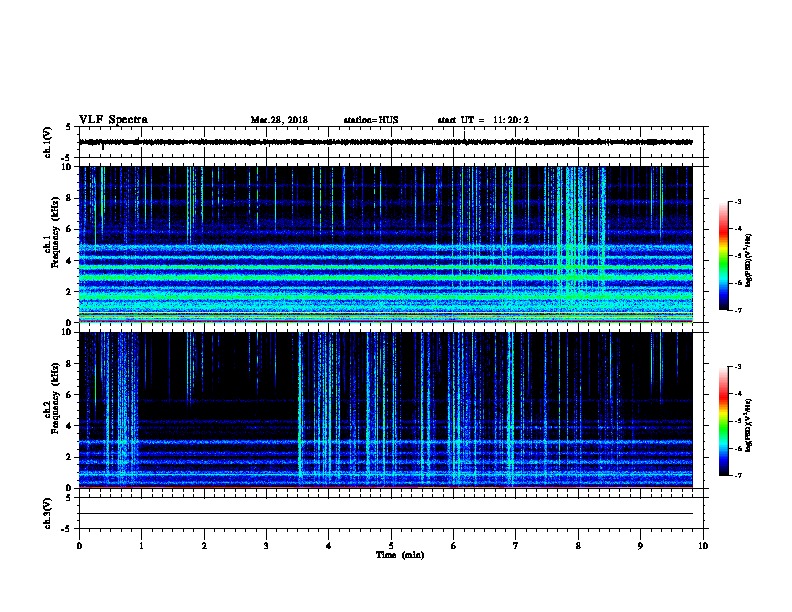Click the "10" kHz tick of ch.2 spectrogram
This screenshot has height=612, width=792.
tap(69, 332)
